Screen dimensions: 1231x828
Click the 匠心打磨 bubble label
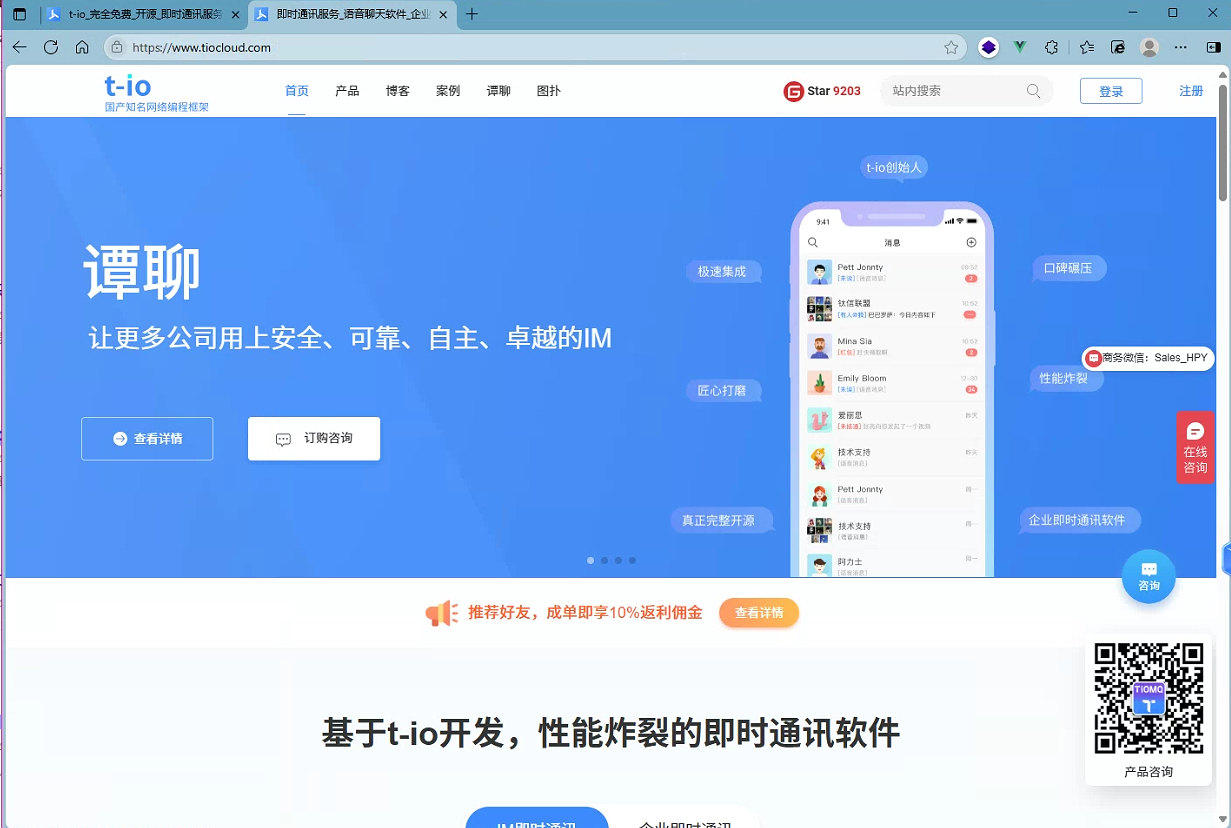click(x=722, y=390)
